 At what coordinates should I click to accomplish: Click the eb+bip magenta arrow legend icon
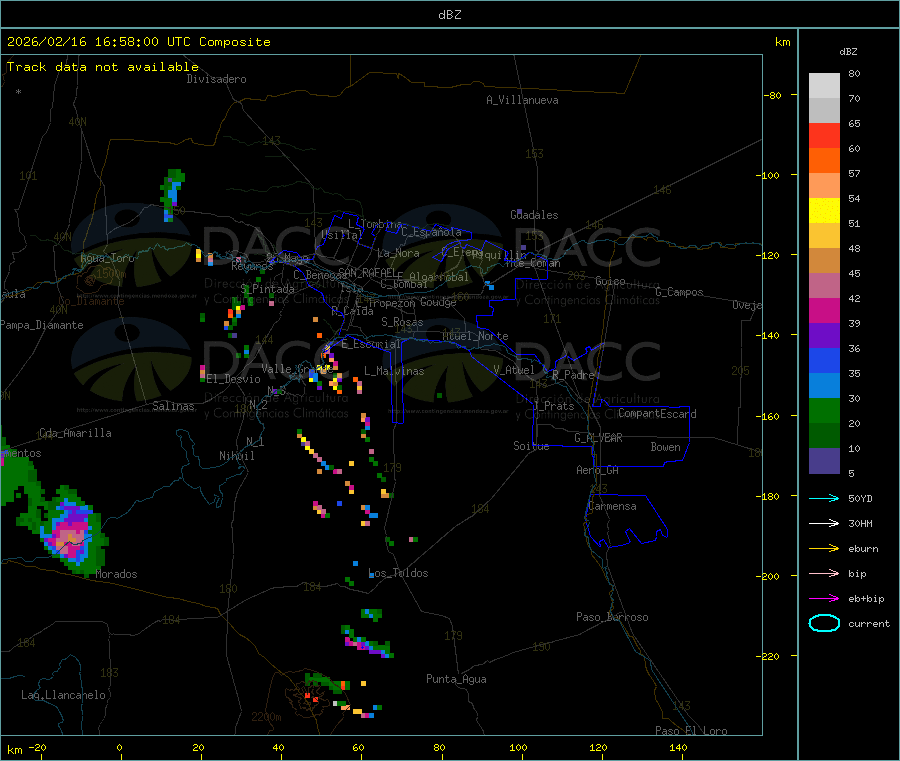click(824, 599)
